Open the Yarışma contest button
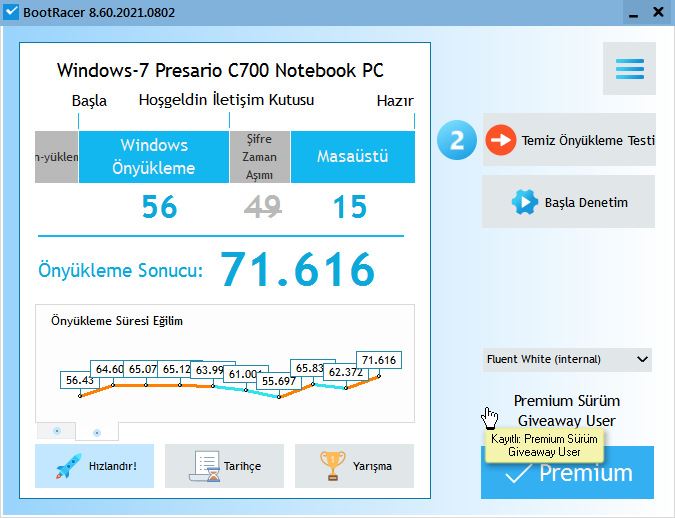The height and width of the screenshot is (518, 675). click(354, 466)
